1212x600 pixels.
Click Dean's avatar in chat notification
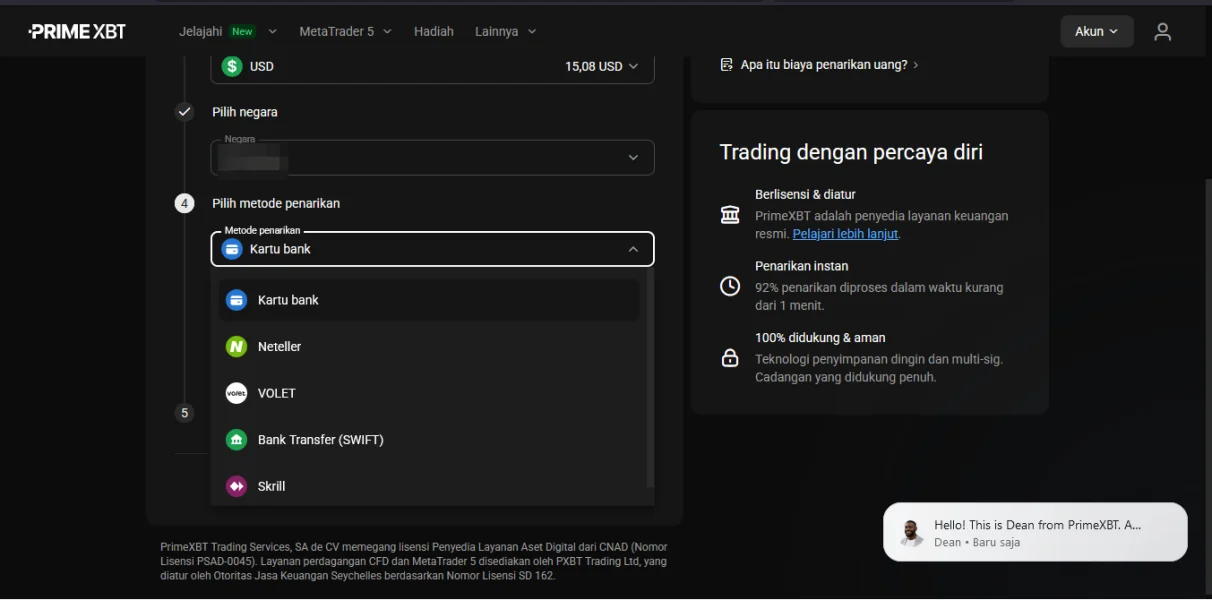tap(911, 533)
